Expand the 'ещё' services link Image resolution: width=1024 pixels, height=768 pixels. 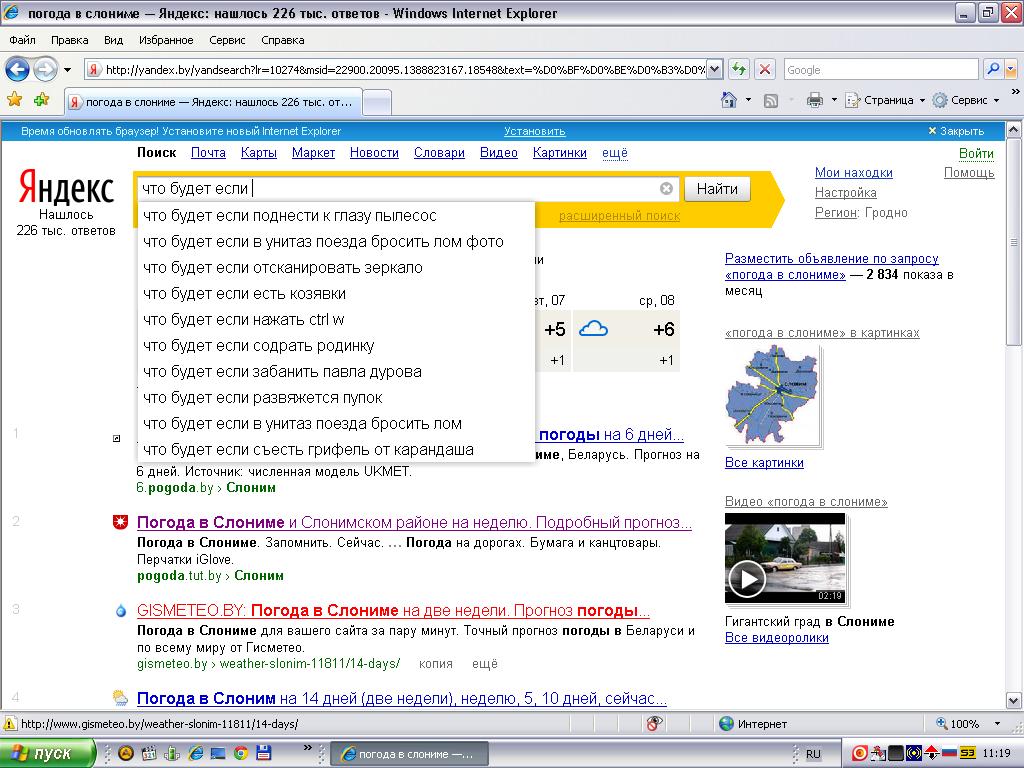[x=615, y=153]
